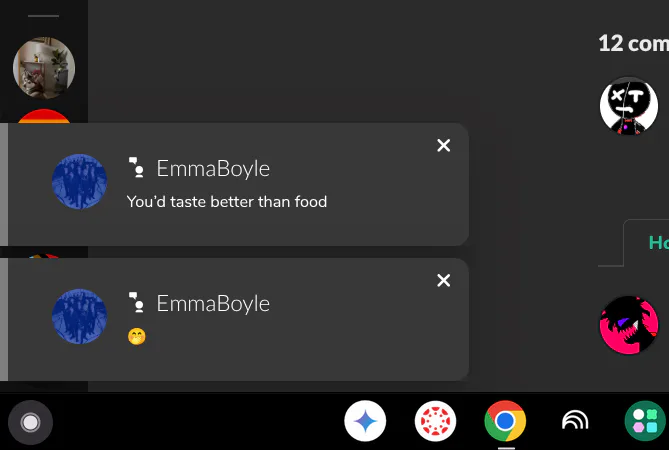Open the black-and-white X-eyed commenter avatar
Image resolution: width=669 pixels, height=450 pixels.
click(x=629, y=105)
